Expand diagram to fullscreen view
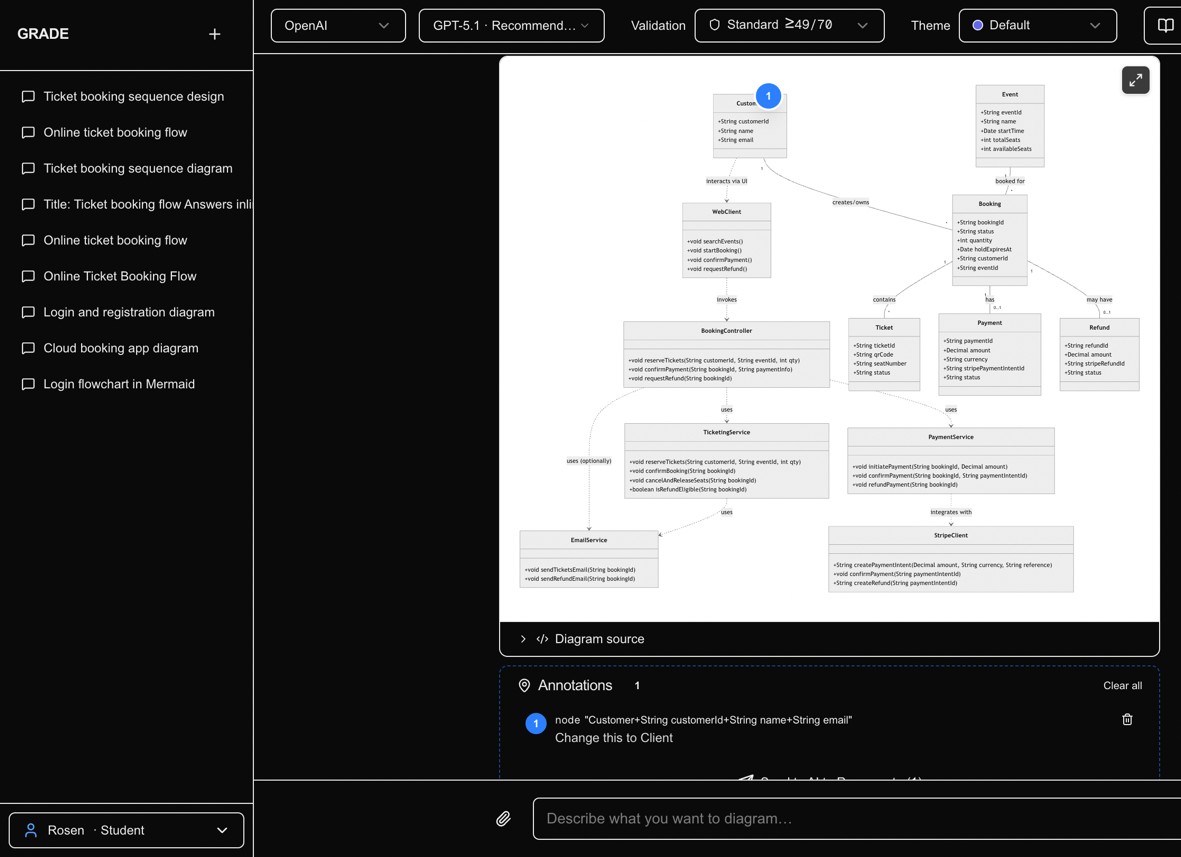1181x857 pixels. click(x=1135, y=80)
